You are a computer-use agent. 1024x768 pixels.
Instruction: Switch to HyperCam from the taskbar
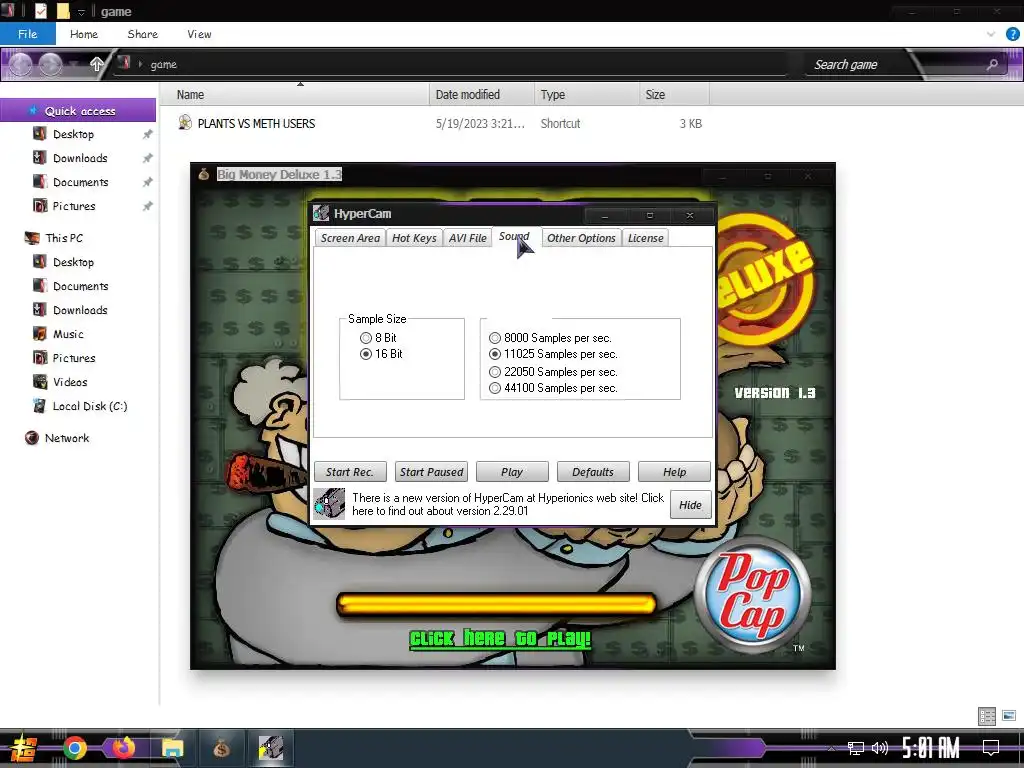point(270,748)
